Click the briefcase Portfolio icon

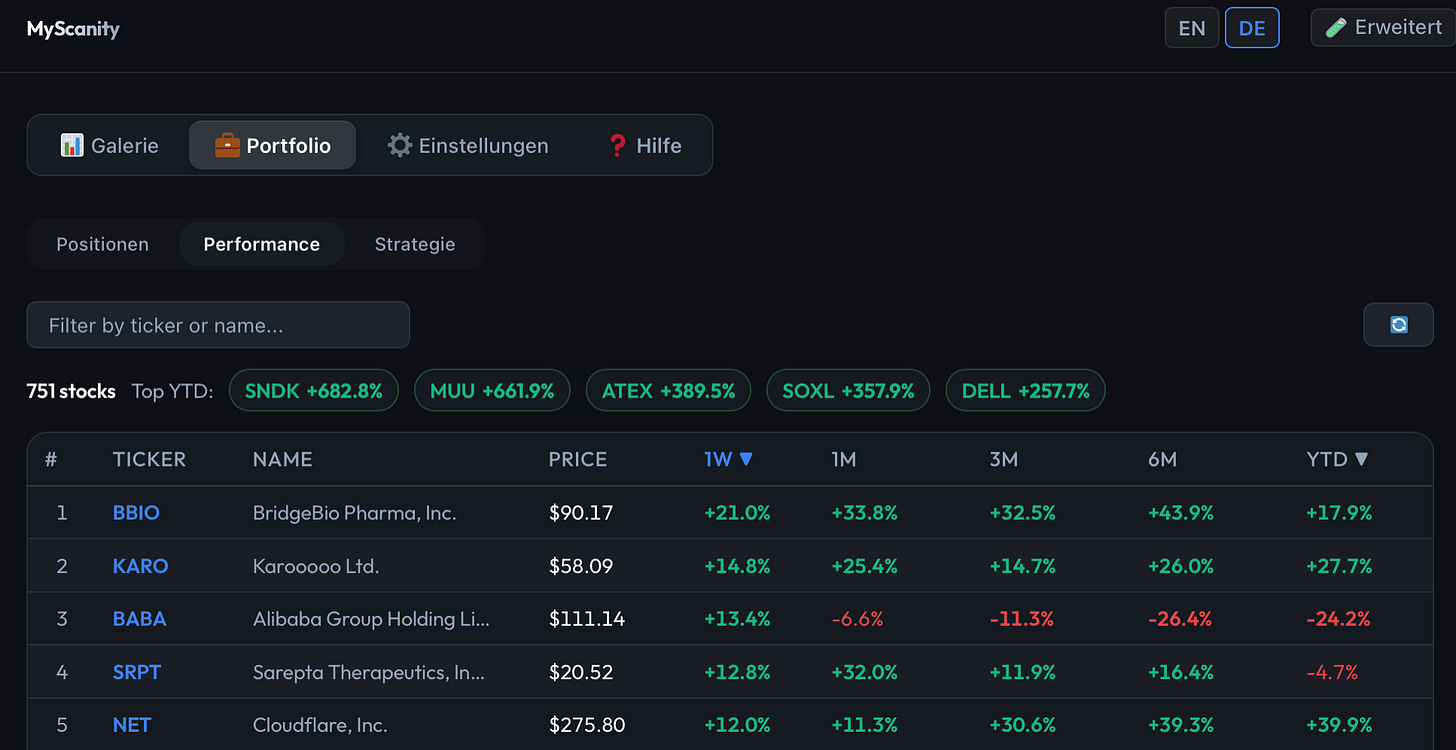click(x=227, y=145)
